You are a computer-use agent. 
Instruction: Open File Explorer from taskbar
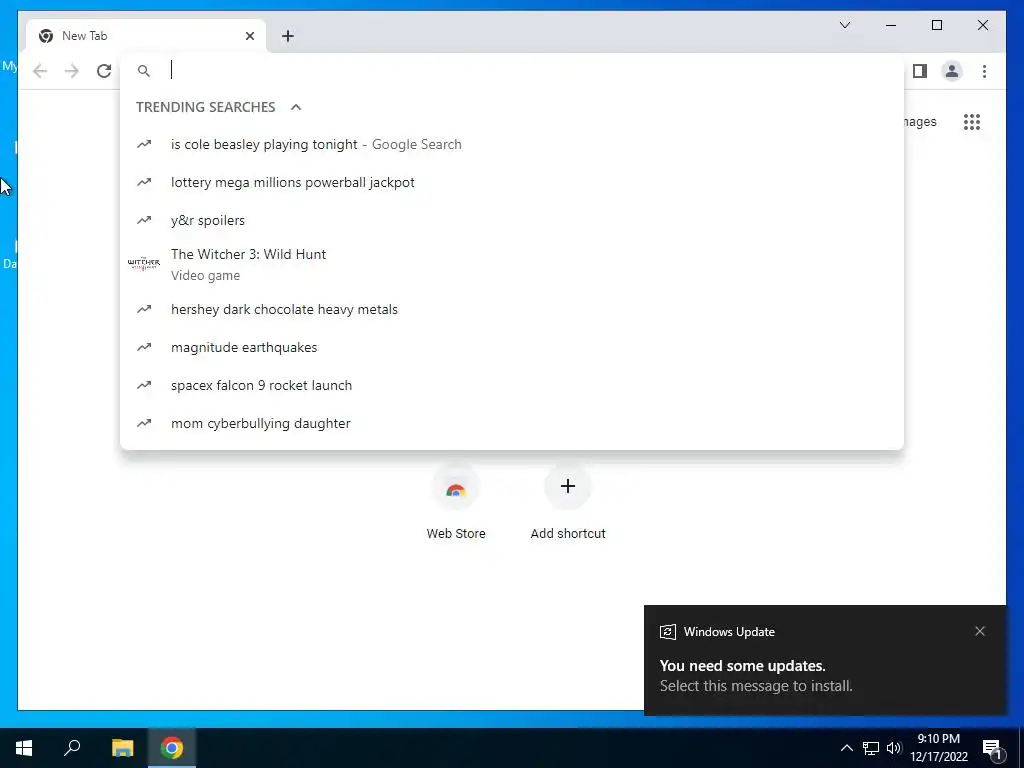tap(122, 748)
